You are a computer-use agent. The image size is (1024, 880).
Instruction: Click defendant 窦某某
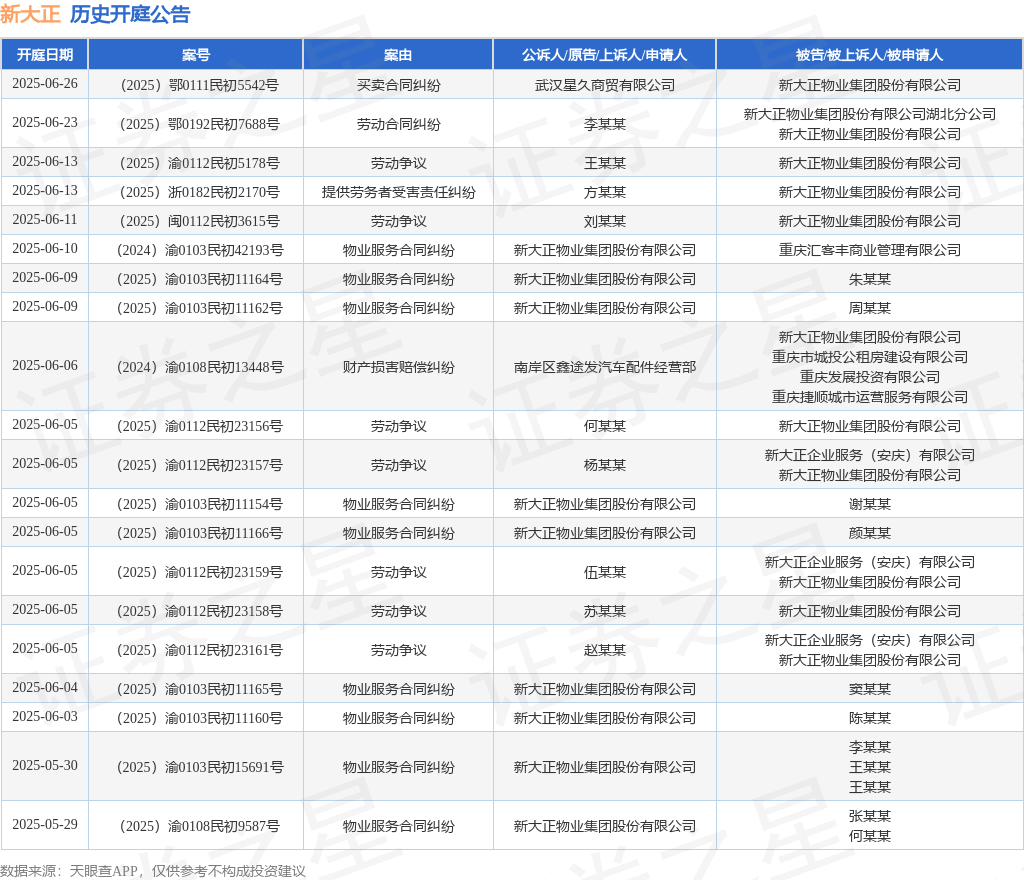870,689
